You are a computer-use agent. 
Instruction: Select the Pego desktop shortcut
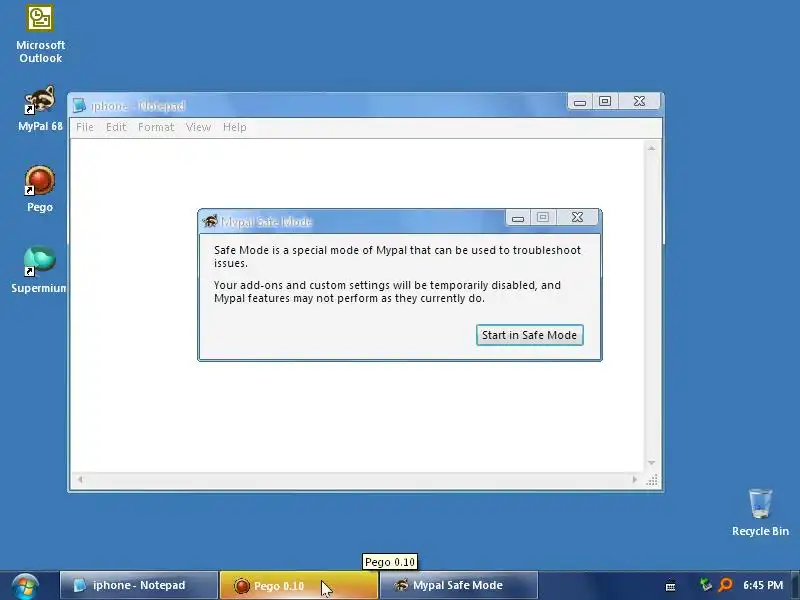(x=40, y=189)
